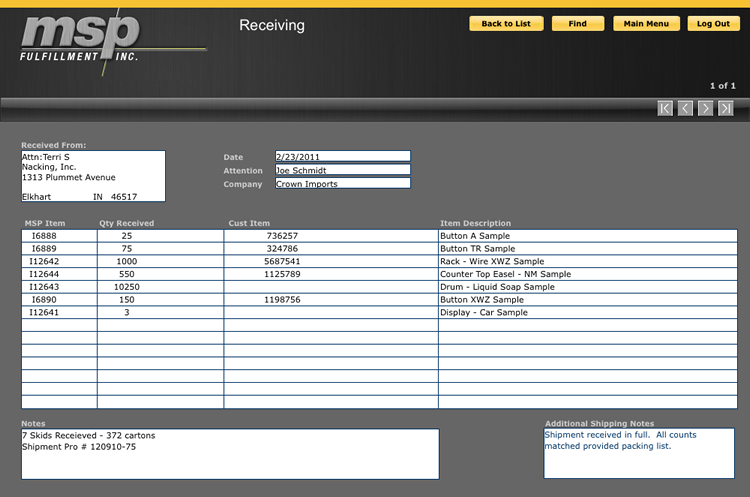Go to the first record
Viewport: 750px width, 497px height.
tap(665, 108)
